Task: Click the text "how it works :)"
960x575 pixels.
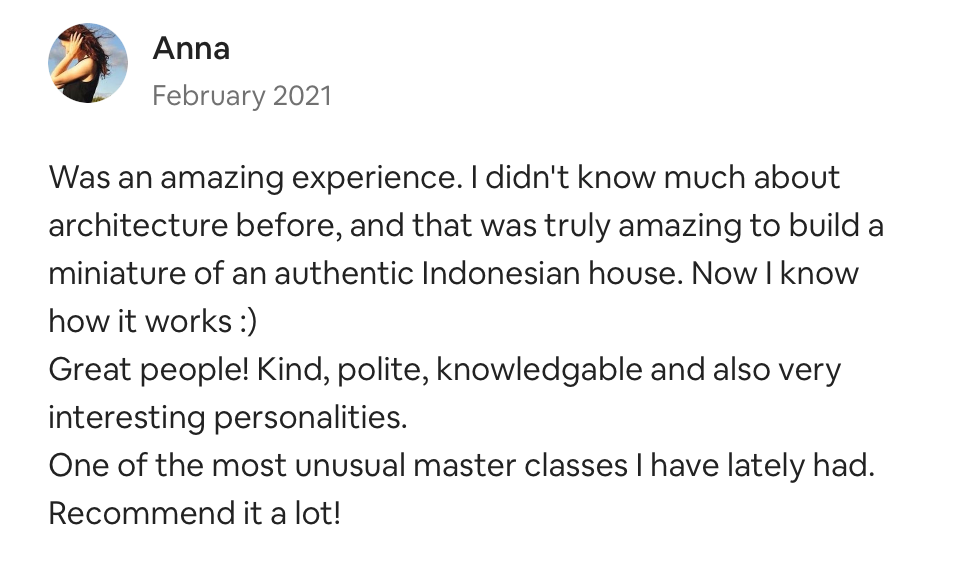Action: point(140,322)
